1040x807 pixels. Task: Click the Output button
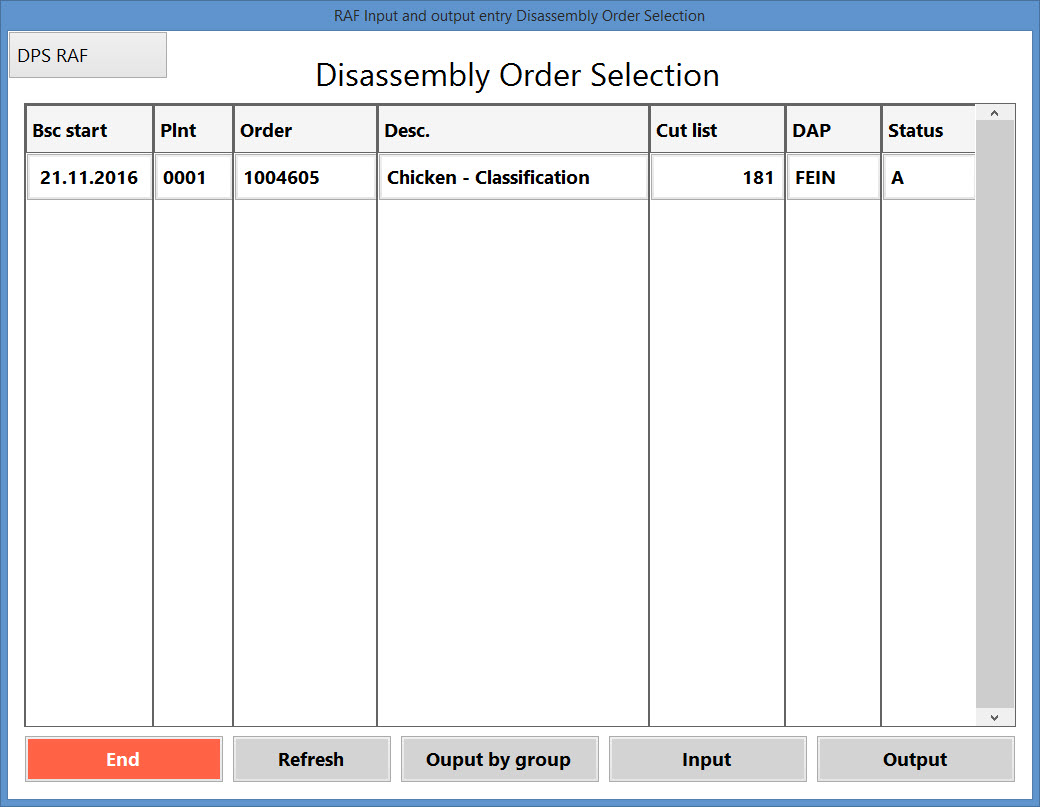[915, 759]
